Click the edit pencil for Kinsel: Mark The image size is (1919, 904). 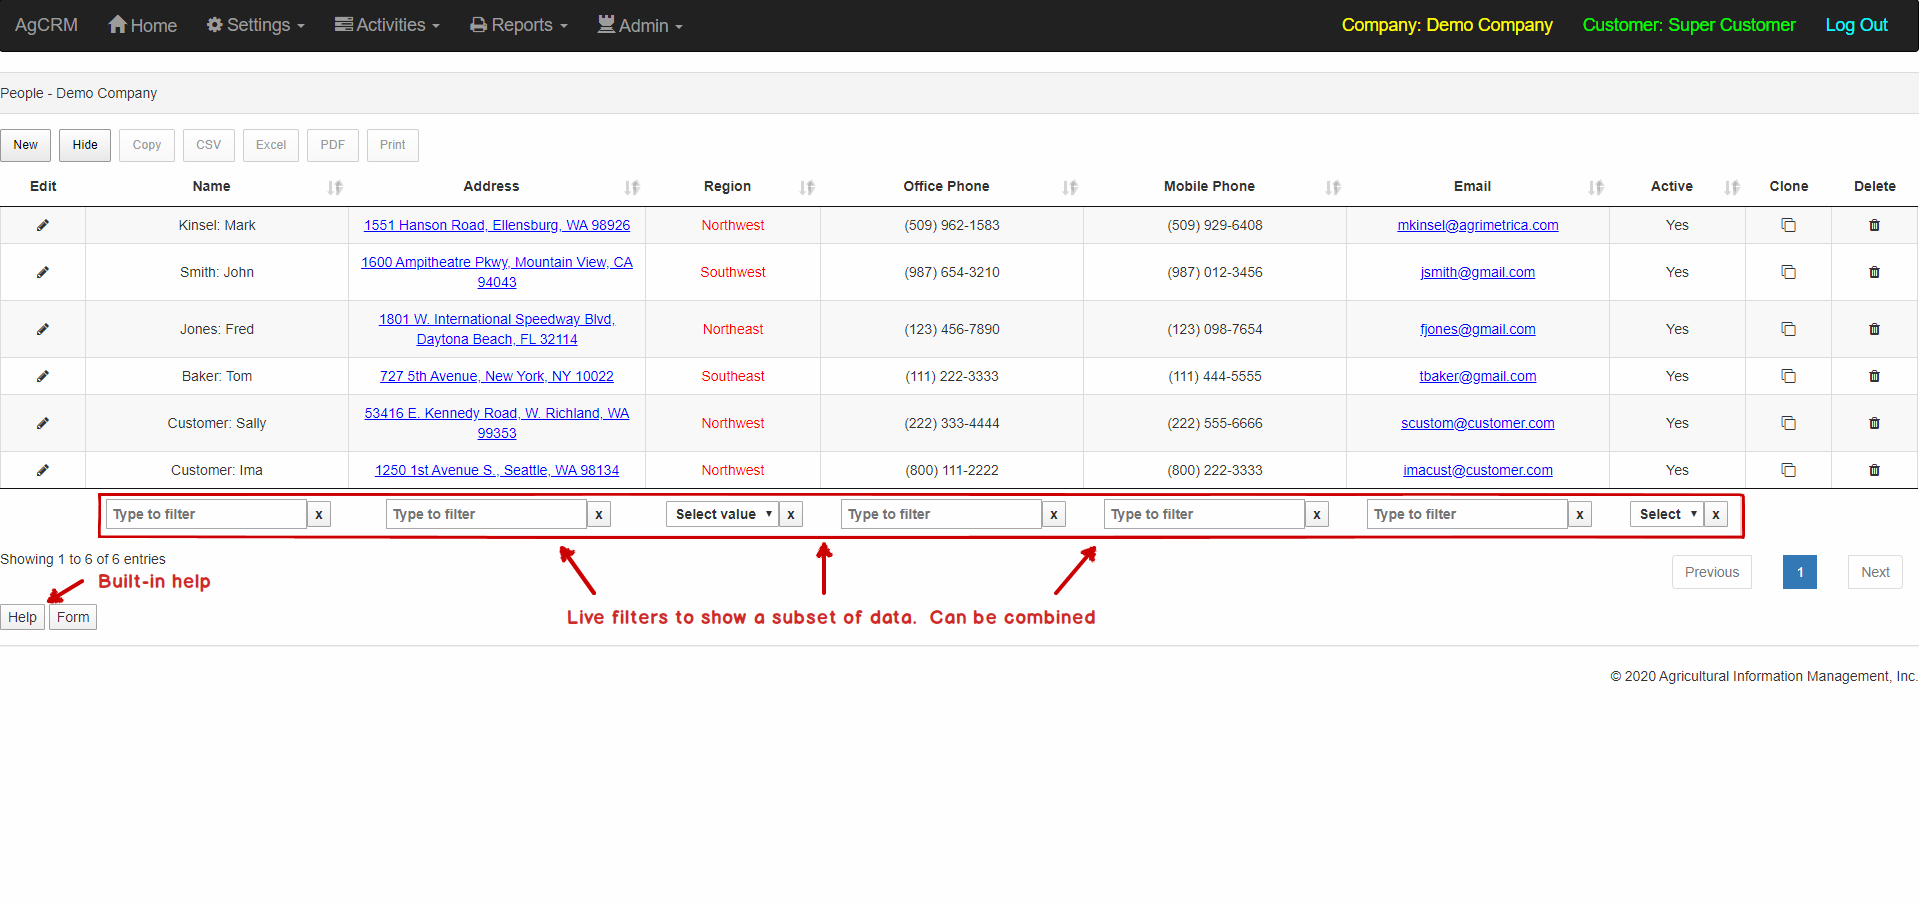click(42, 225)
